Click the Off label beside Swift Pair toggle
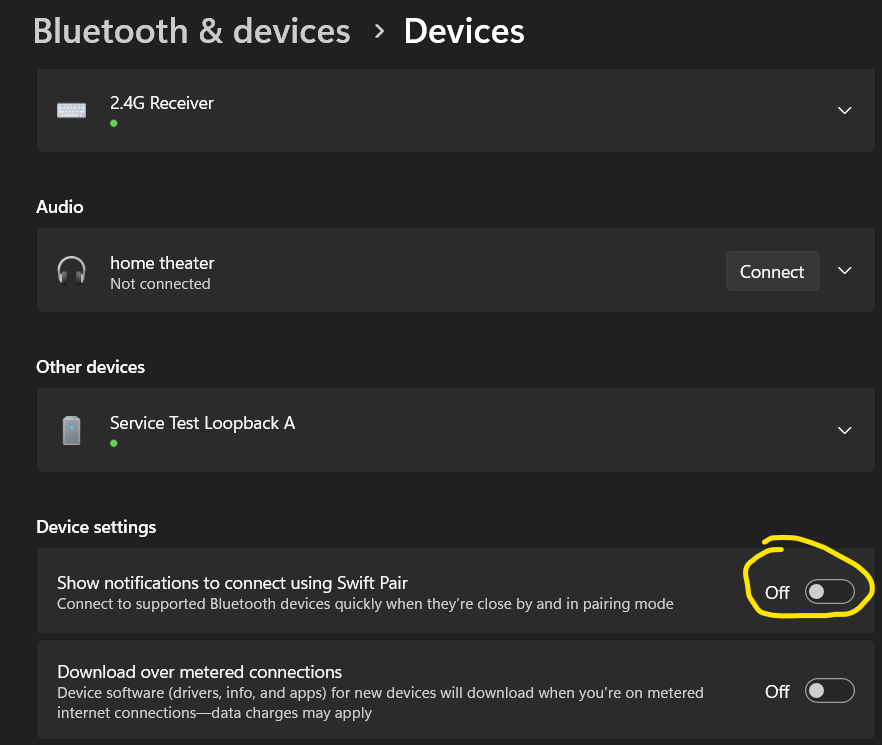The height and width of the screenshot is (745, 882). 777,593
